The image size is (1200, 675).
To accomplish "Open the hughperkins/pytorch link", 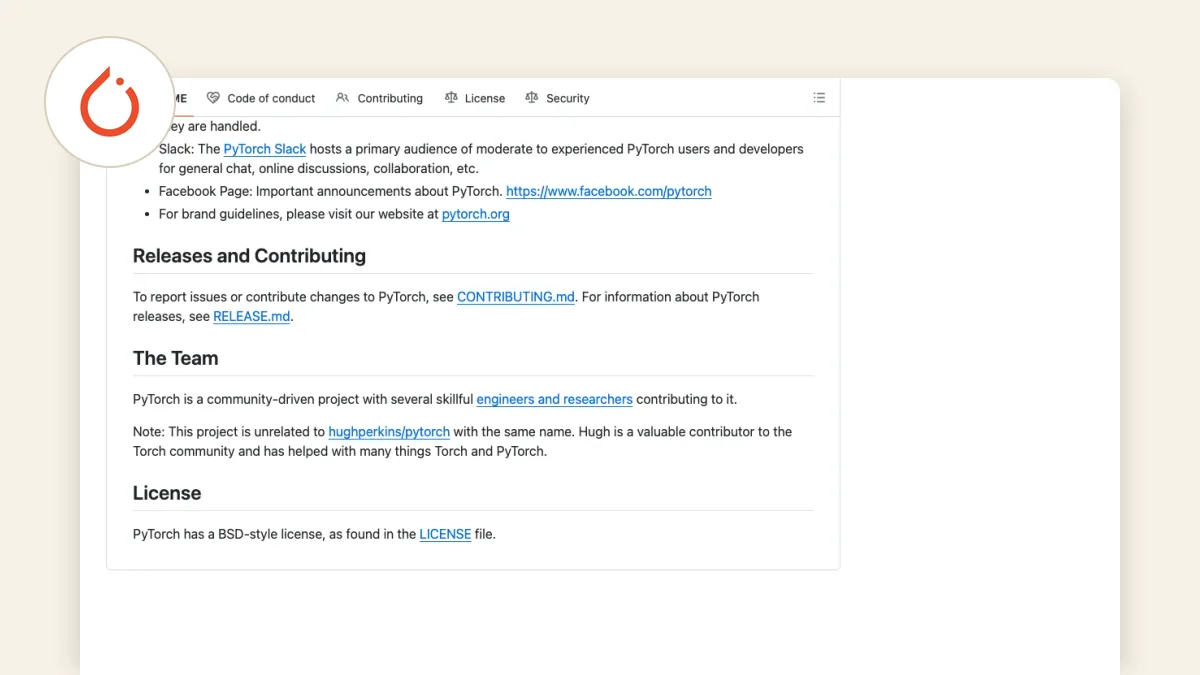I will point(389,432).
